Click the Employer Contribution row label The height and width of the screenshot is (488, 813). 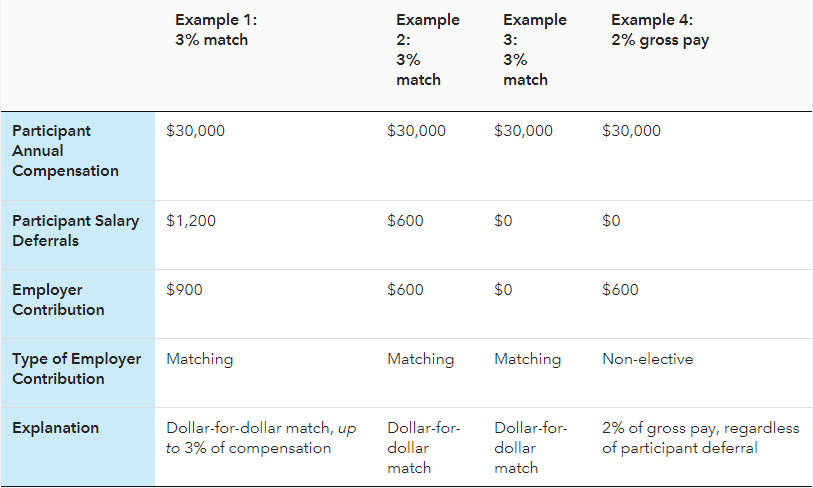[x=58, y=299]
